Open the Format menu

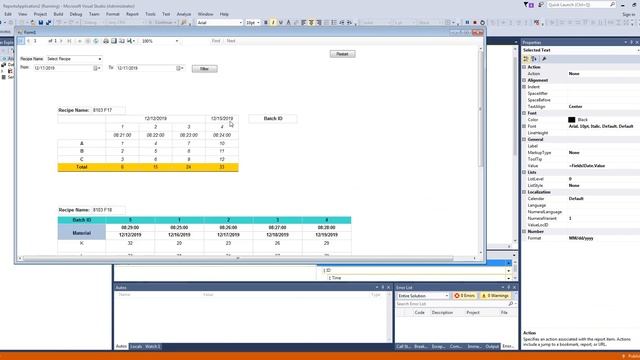(x=113, y=14)
